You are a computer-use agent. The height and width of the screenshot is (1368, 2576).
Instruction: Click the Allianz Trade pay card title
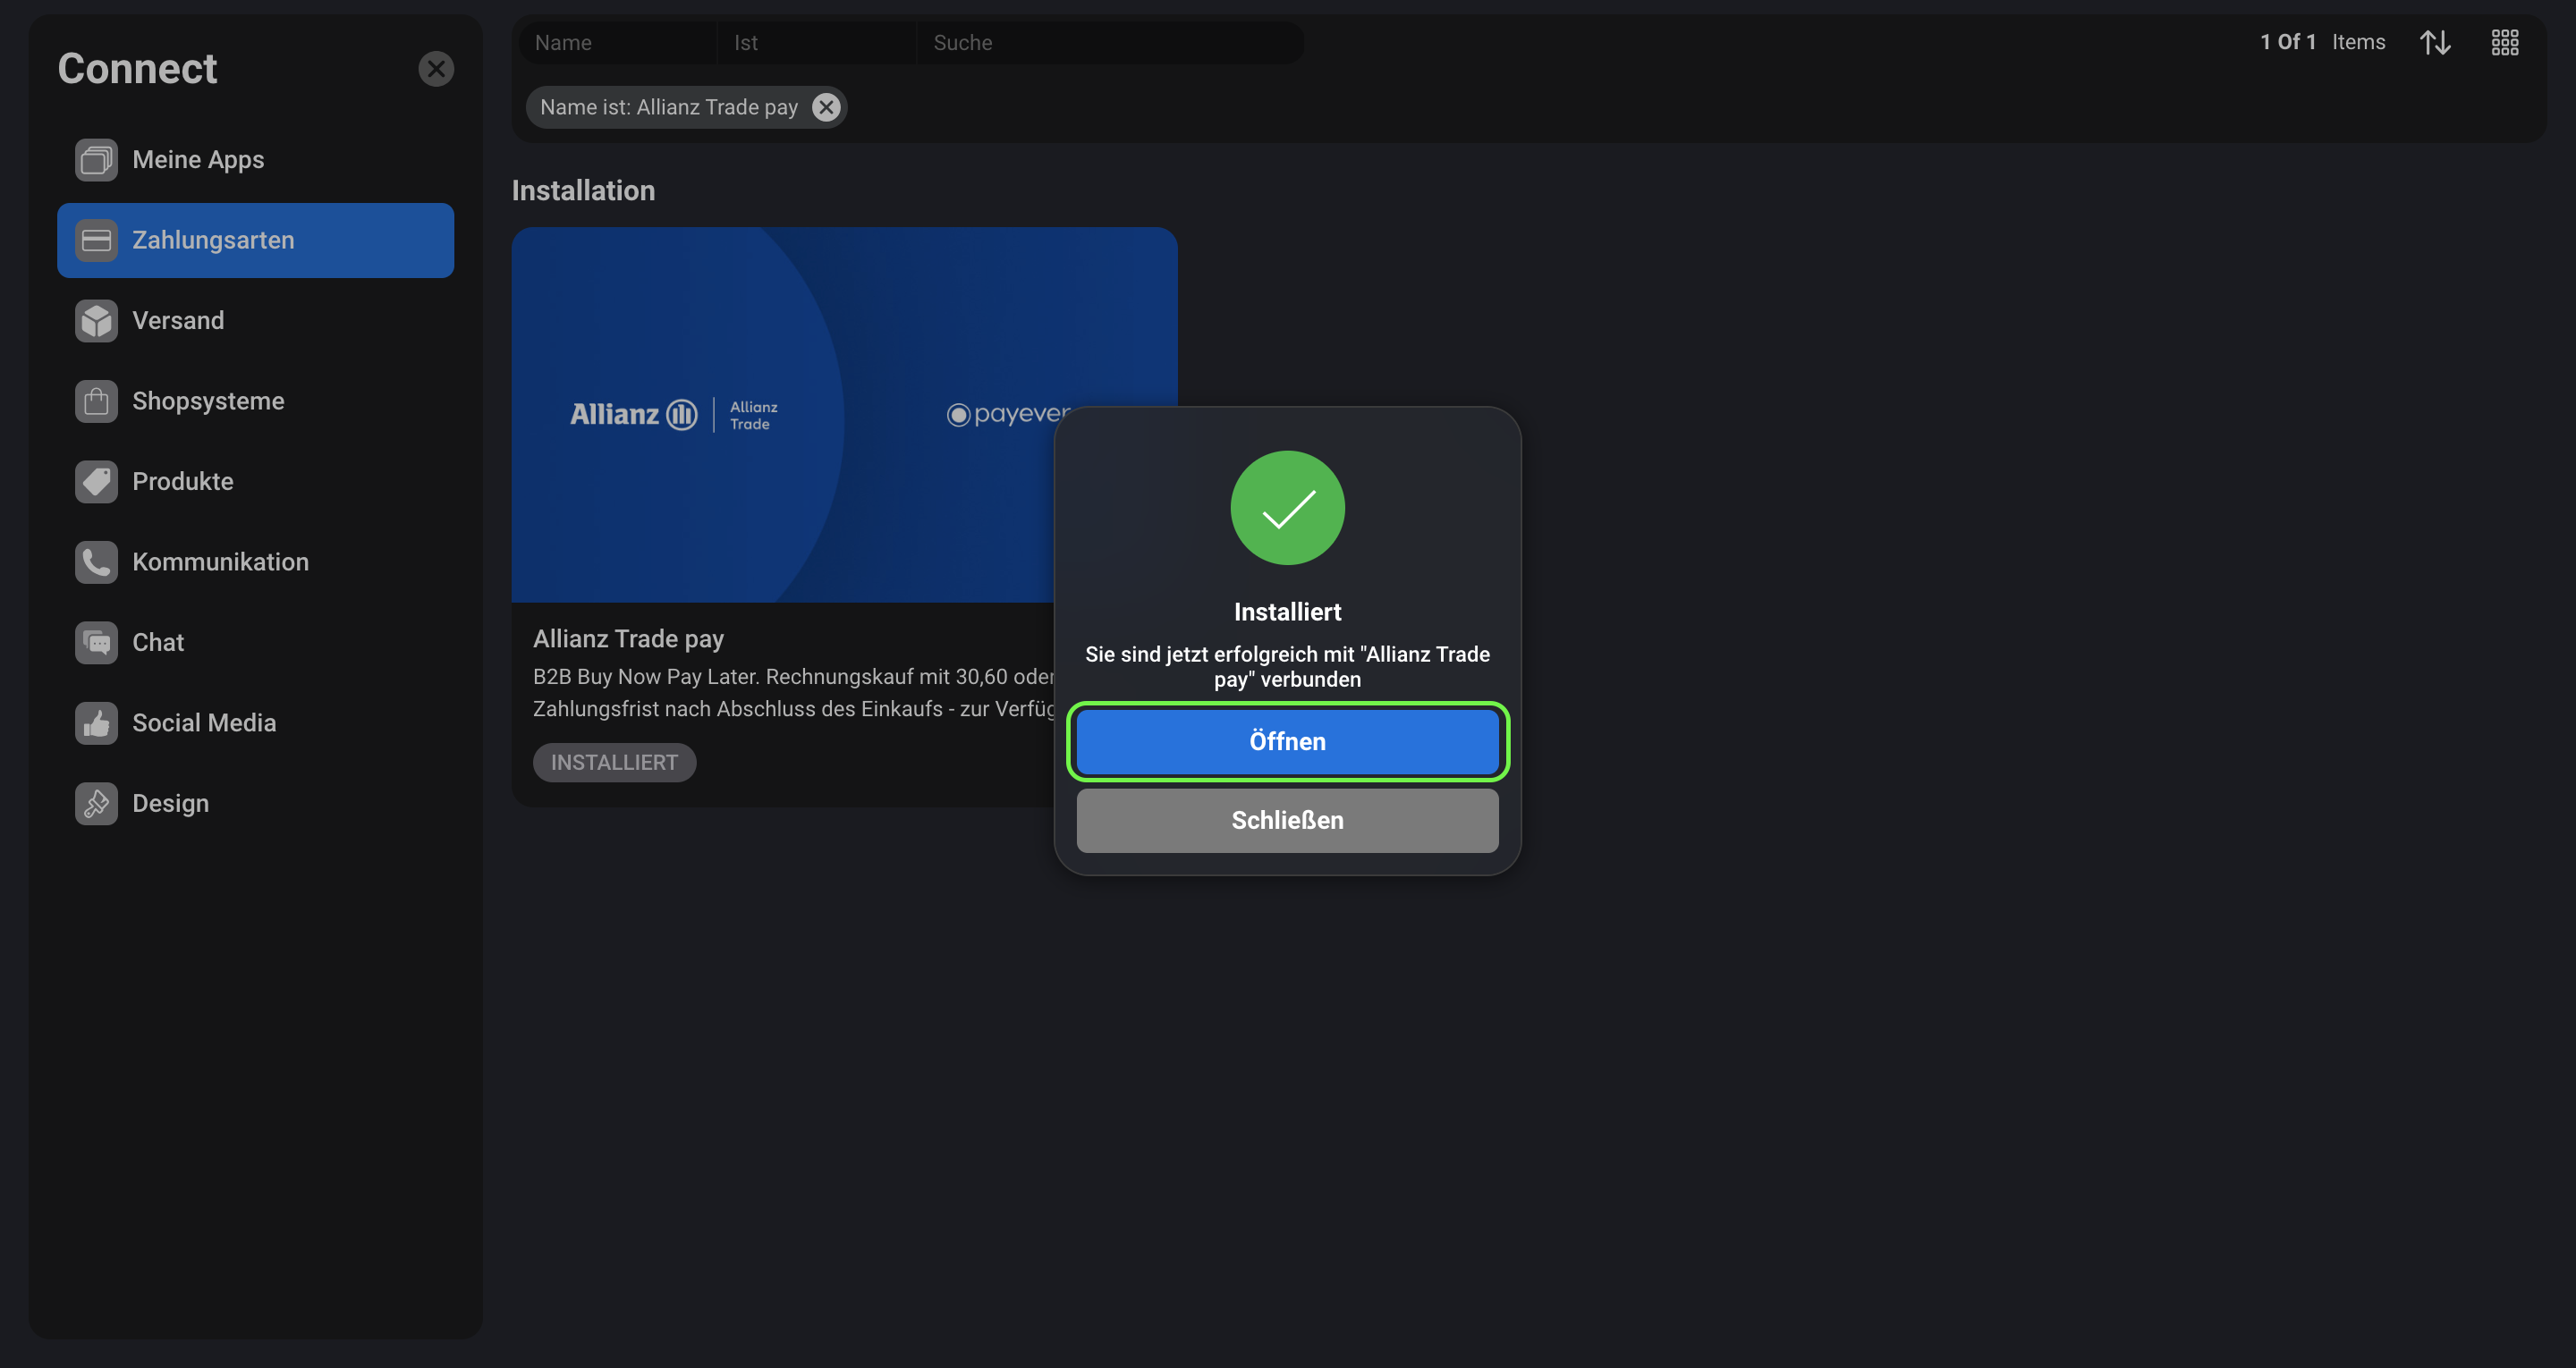coord(628,638)
